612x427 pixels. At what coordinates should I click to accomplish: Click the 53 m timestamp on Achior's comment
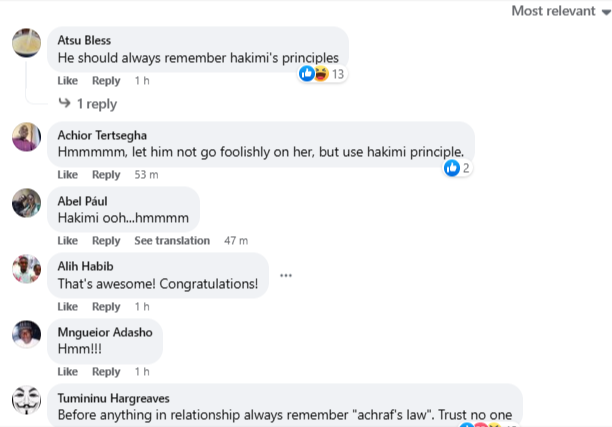[x=148, y=175]
